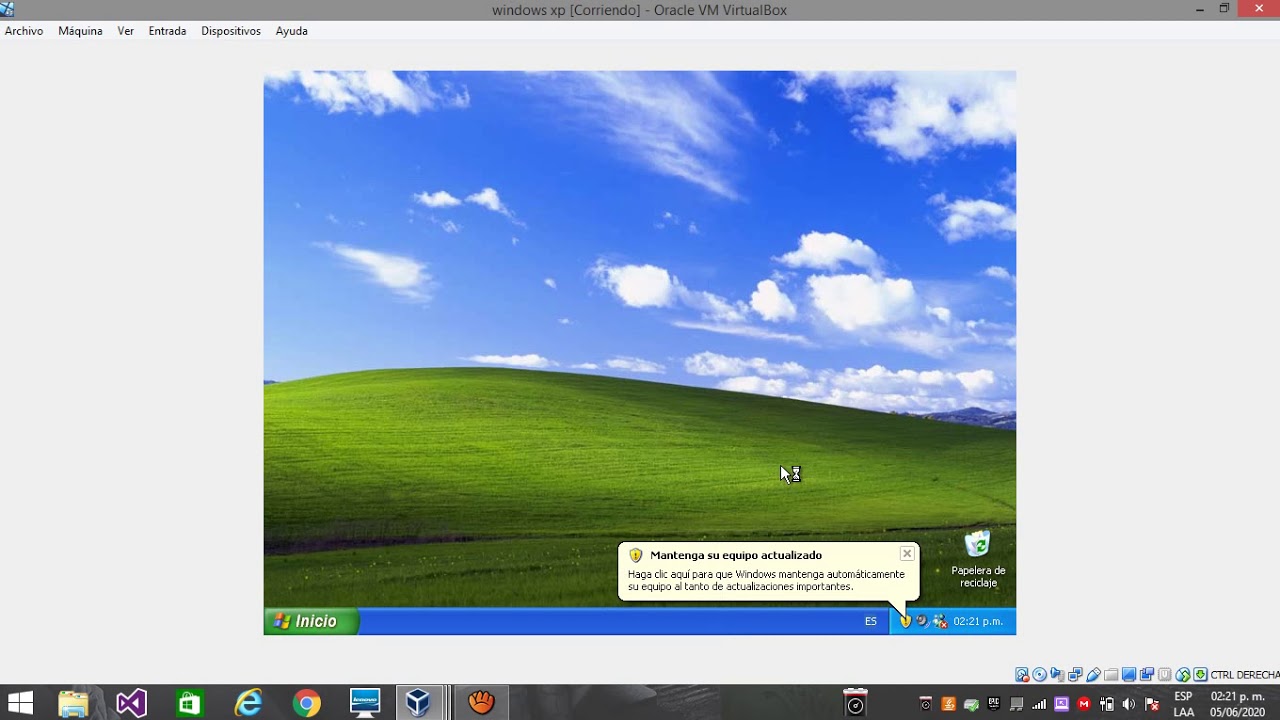Open the Archivo menu
The image size is (1280, 720).
click(24, 31)
